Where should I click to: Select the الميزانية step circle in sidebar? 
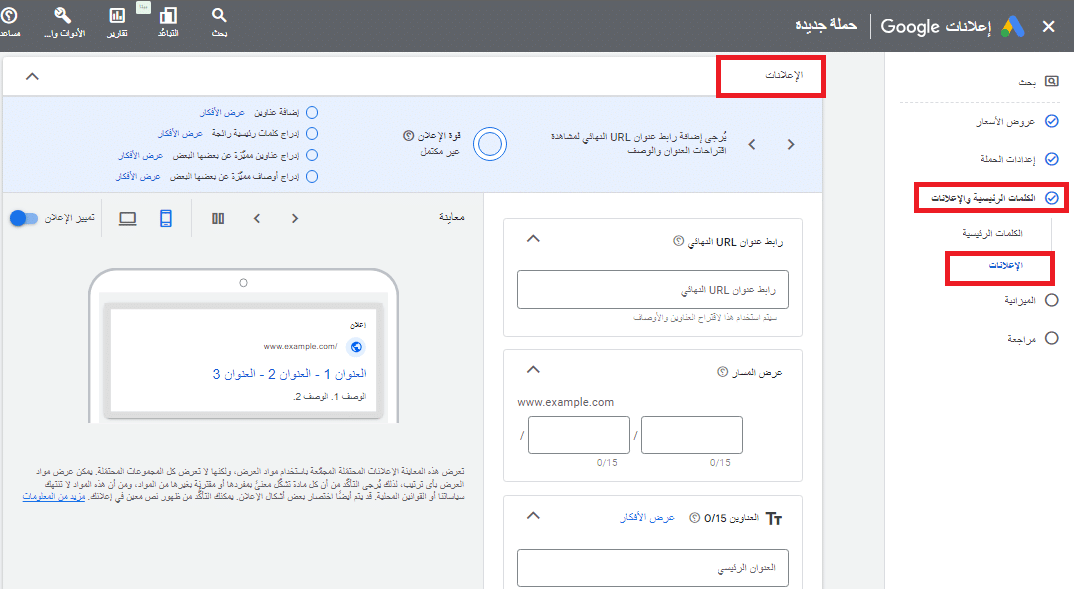(1051, 300)
